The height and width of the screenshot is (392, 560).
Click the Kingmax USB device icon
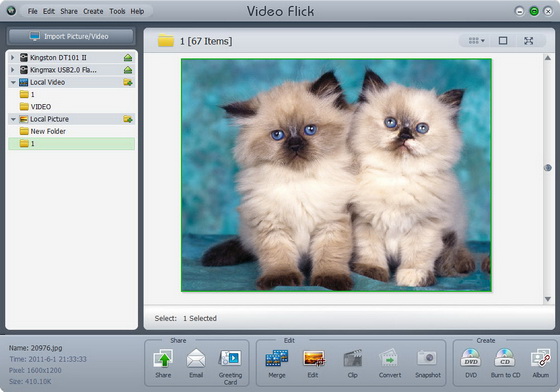pos(24,70)
